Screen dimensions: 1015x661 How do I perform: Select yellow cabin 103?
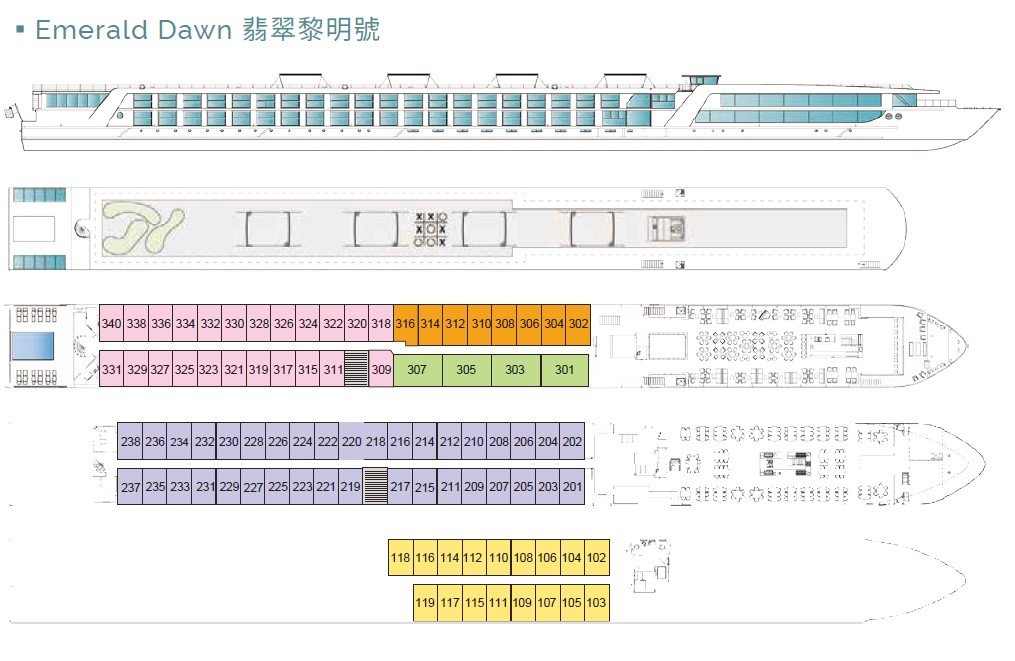(x=597, y=602)
